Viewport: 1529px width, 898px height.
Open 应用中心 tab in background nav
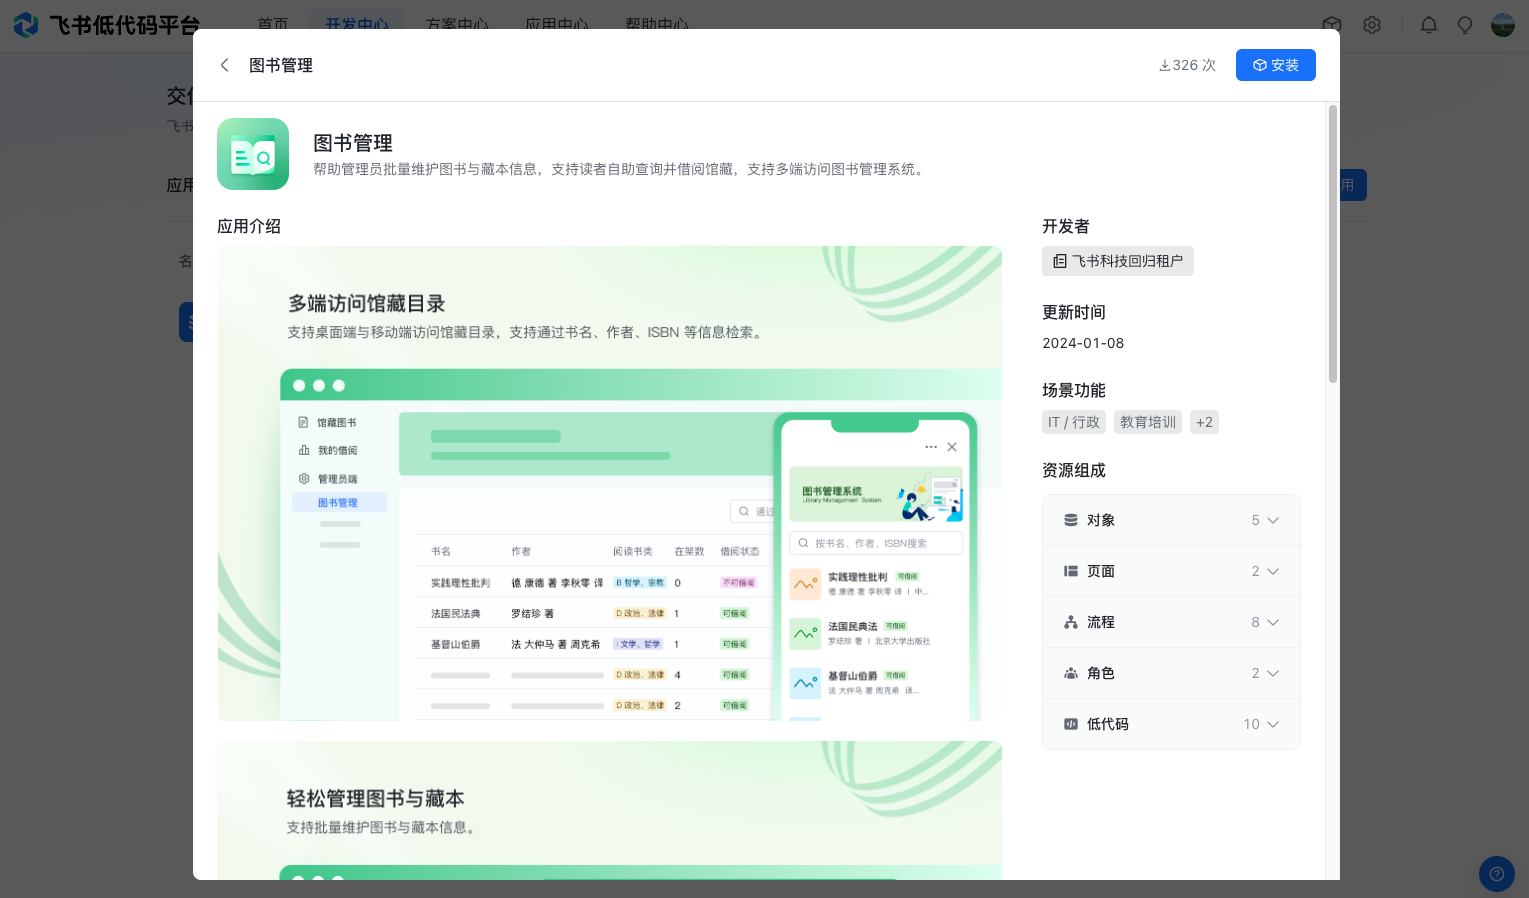[557, 24]
